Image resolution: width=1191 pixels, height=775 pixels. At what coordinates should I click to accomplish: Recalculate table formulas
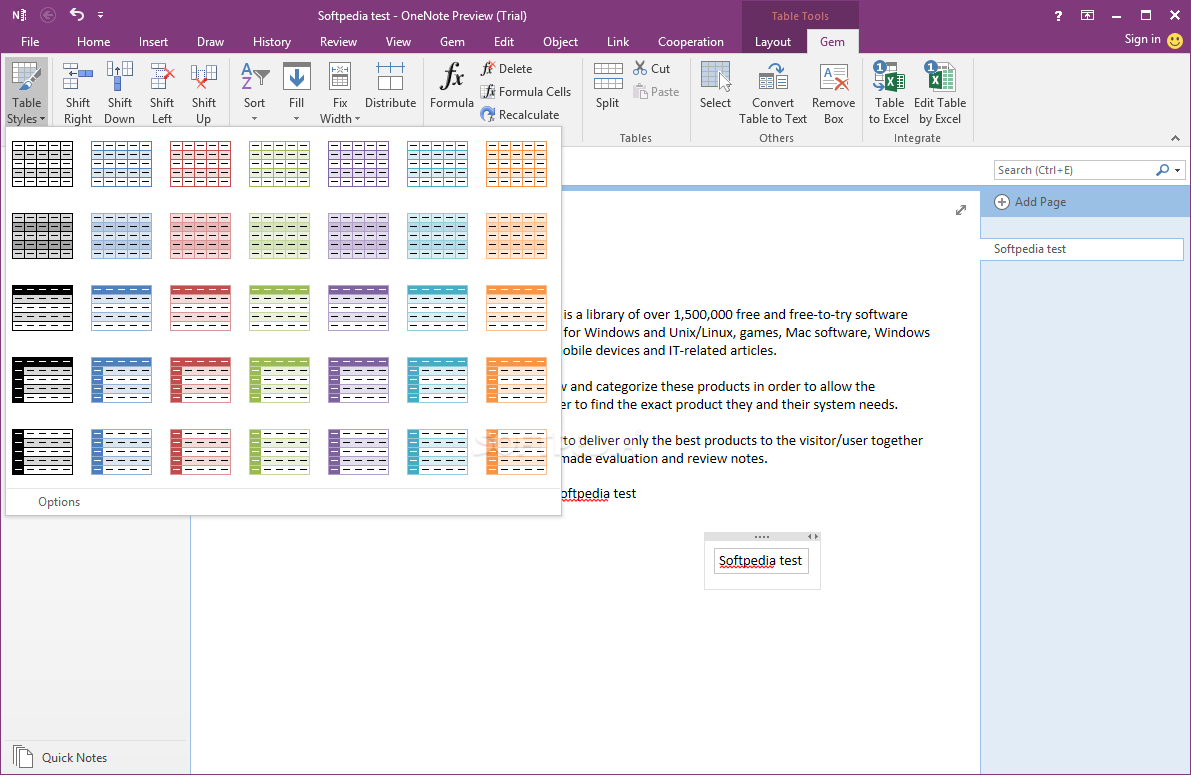point(520,115)
